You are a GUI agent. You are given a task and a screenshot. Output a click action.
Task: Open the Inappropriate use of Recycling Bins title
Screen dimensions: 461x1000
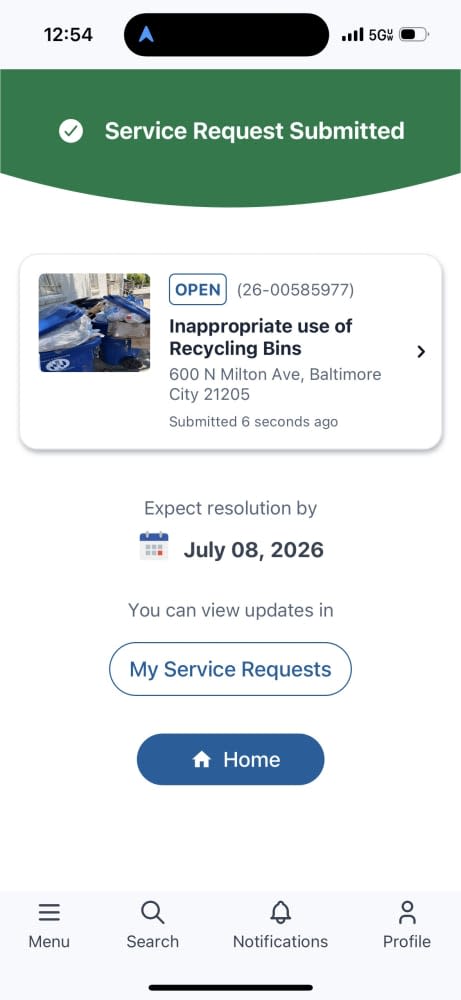[x=261, y=337]
